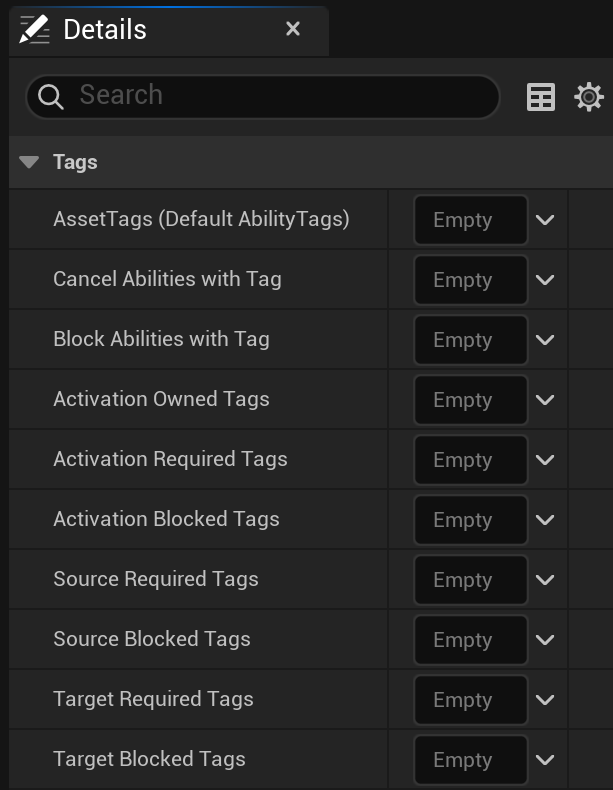613x790 pixels.
Task: Expand Target Required Tags dropdown arrow
Action: [545, 700]
